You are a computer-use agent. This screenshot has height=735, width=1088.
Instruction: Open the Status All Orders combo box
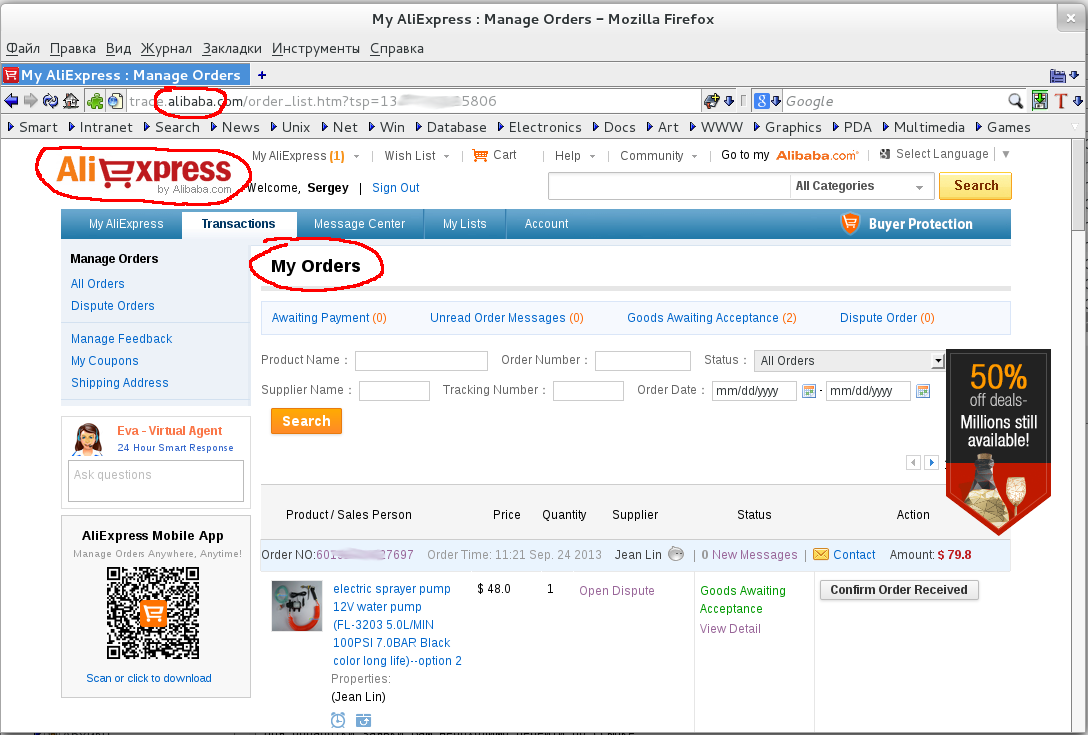(849, 361)
